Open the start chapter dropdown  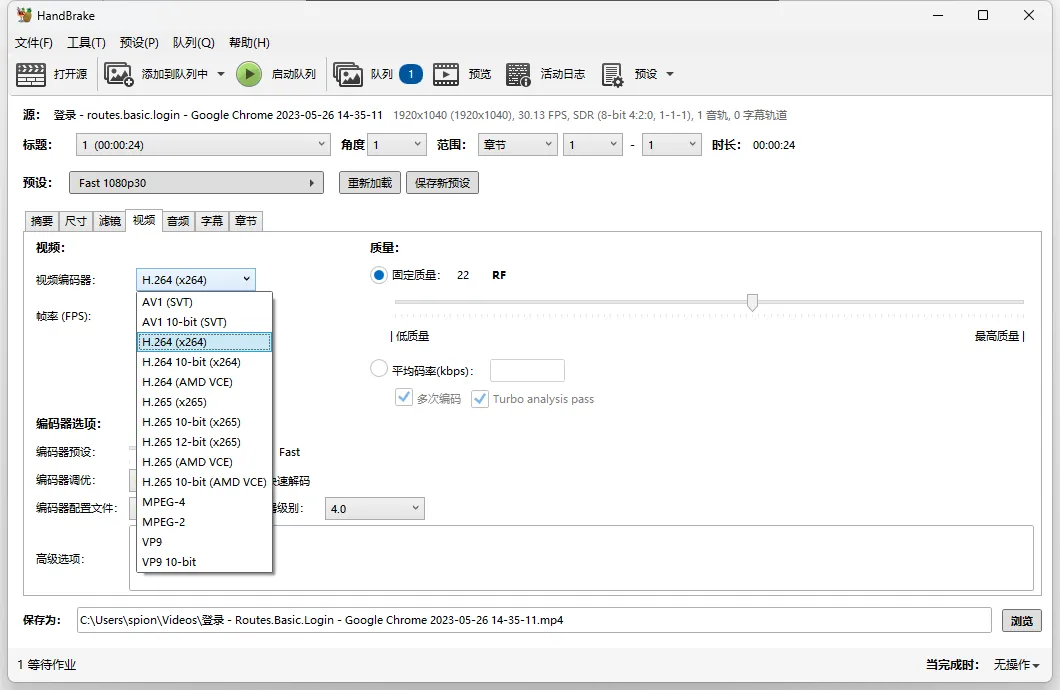coord(593,145)
